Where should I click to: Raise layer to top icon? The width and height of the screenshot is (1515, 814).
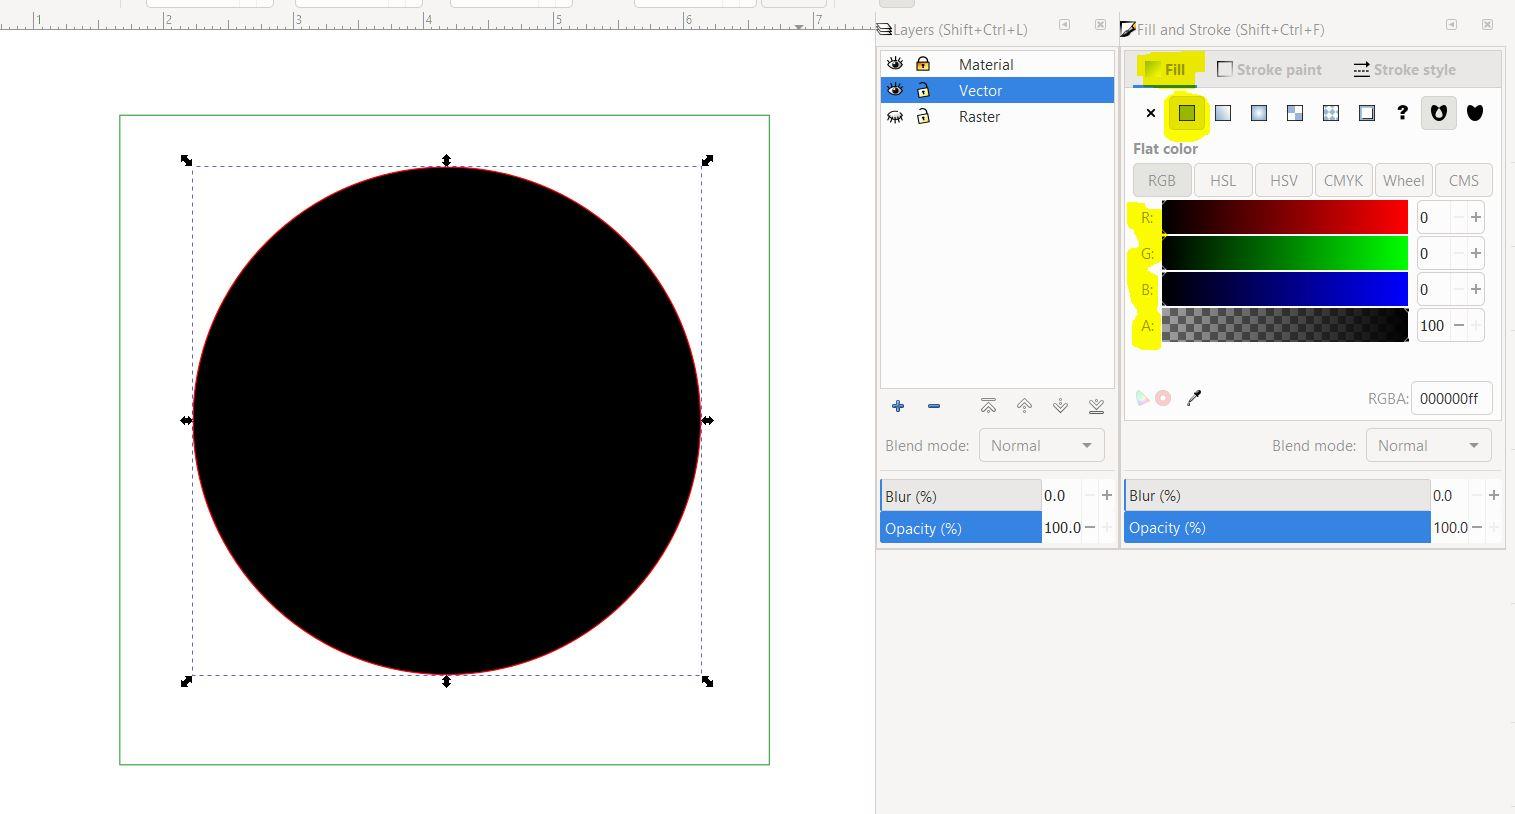988,406
